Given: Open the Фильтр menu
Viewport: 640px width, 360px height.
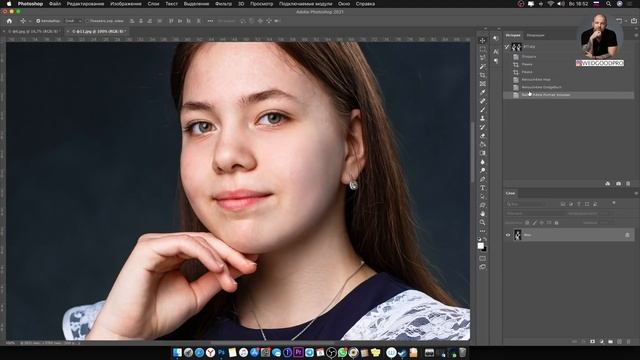Looking at the screenshot, I should pos(223,4).
